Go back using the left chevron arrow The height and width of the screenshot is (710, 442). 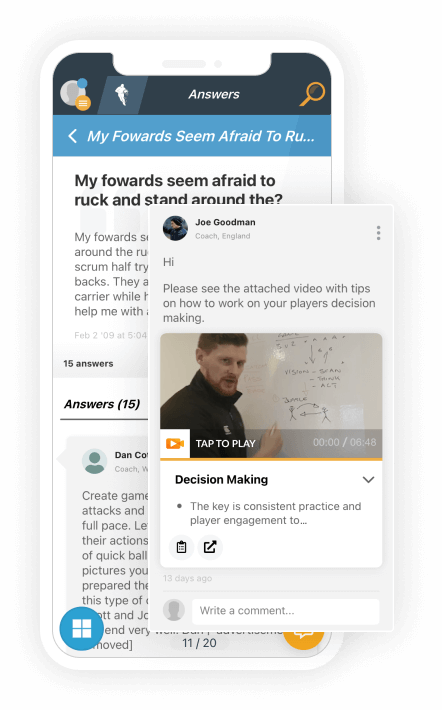[72, 136]
